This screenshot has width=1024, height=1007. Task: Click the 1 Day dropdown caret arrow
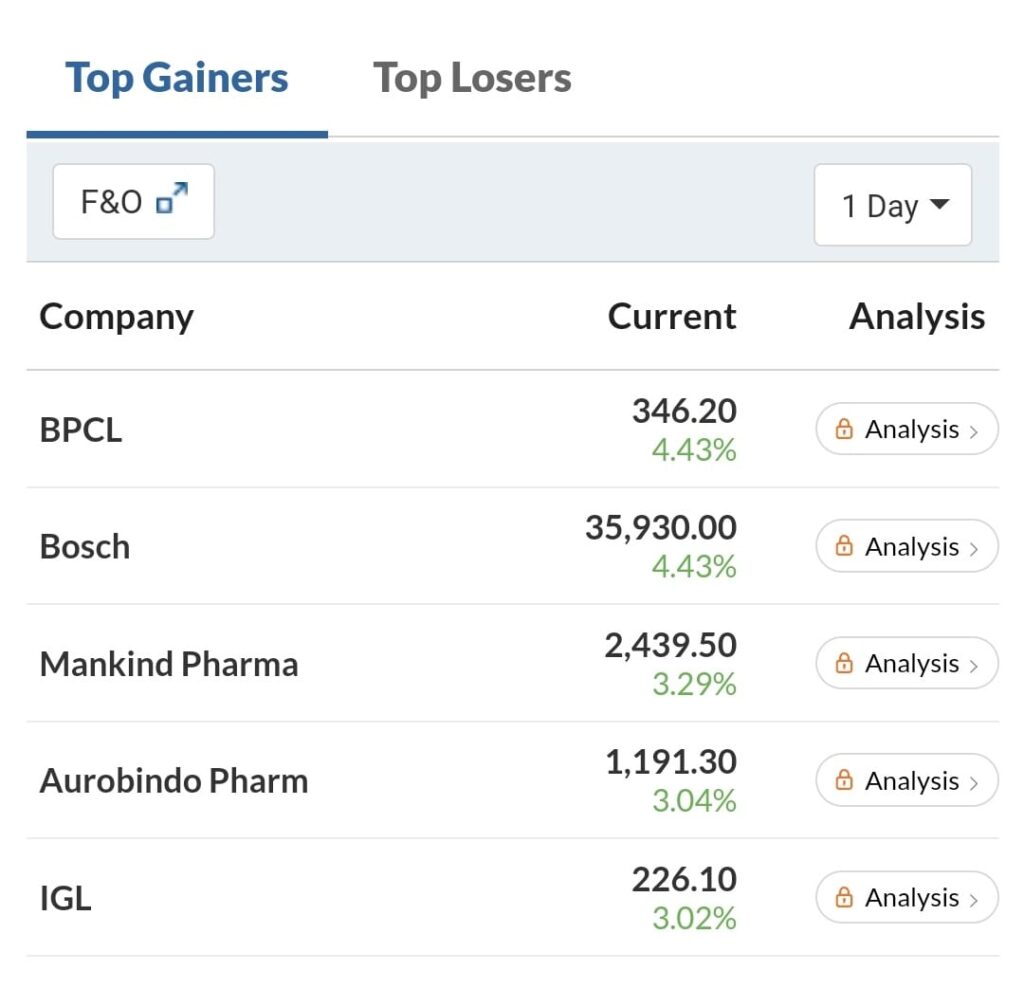[939, 204]
